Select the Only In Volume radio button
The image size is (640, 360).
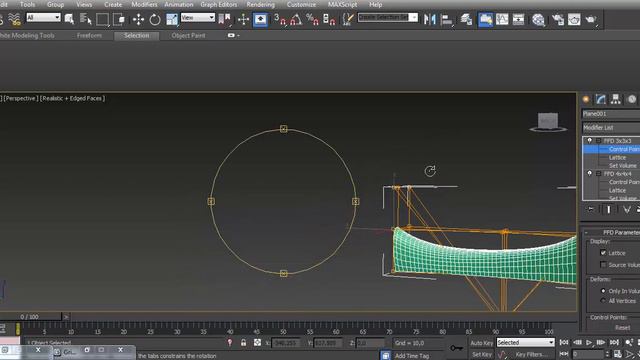point(603,291)
